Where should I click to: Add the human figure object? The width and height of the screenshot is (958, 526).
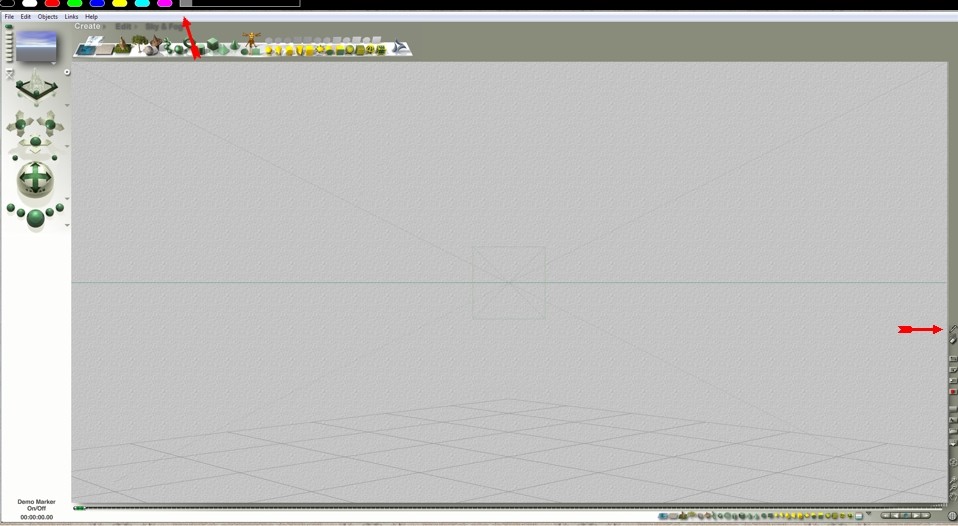point(252,42)
